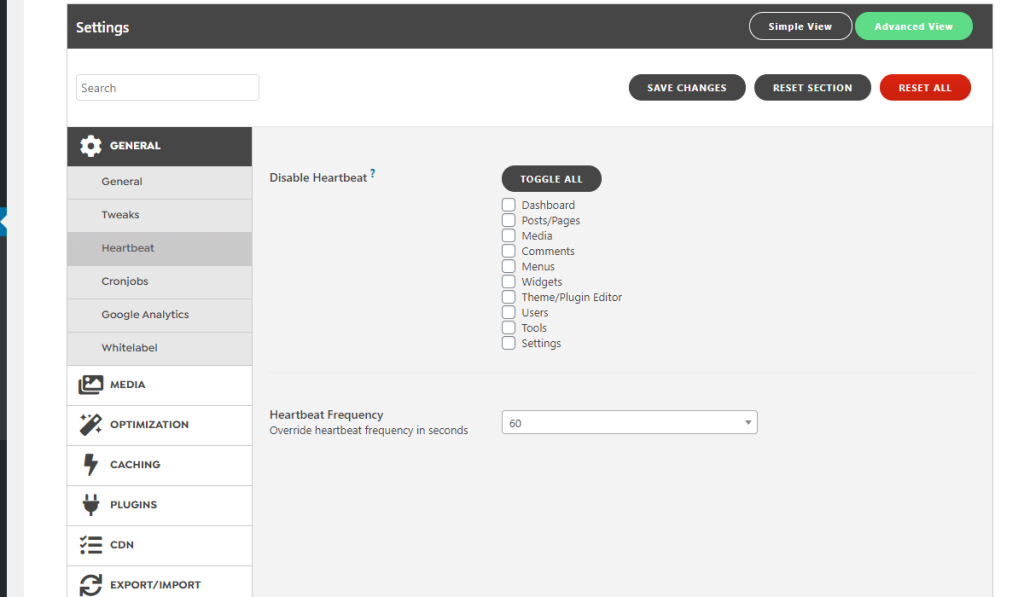The width and height of the screenshot is (1024, 597).
Task: Click 'Override heartbeat frequency in seconds' description
Action: click(x=368, y=430)
